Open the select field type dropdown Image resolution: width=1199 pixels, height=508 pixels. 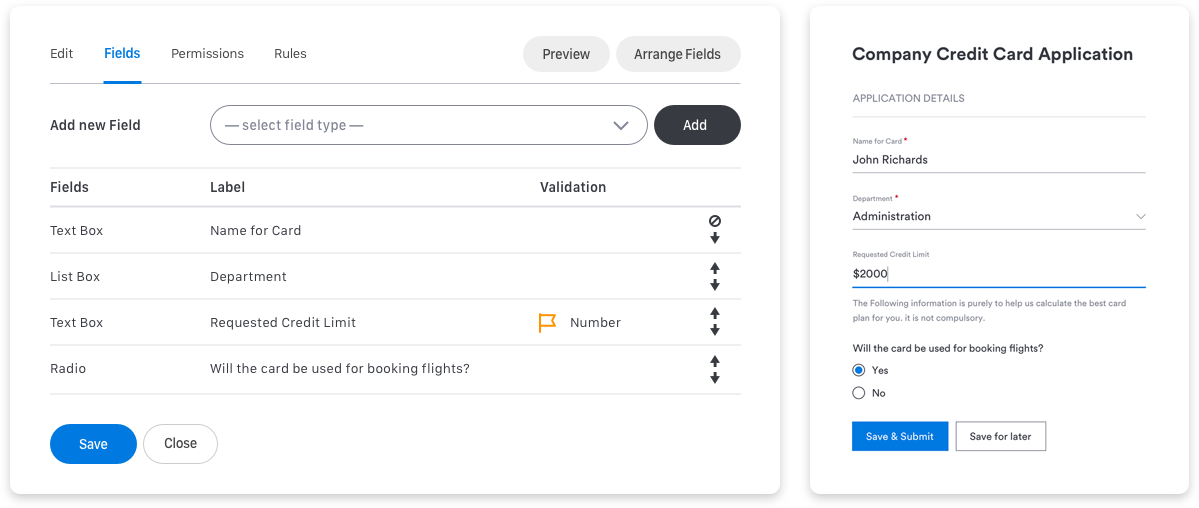pyautogui.click(x=428, y=125)
